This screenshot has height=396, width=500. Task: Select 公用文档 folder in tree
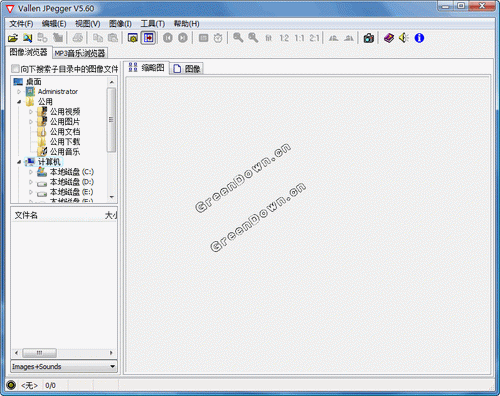65,132
